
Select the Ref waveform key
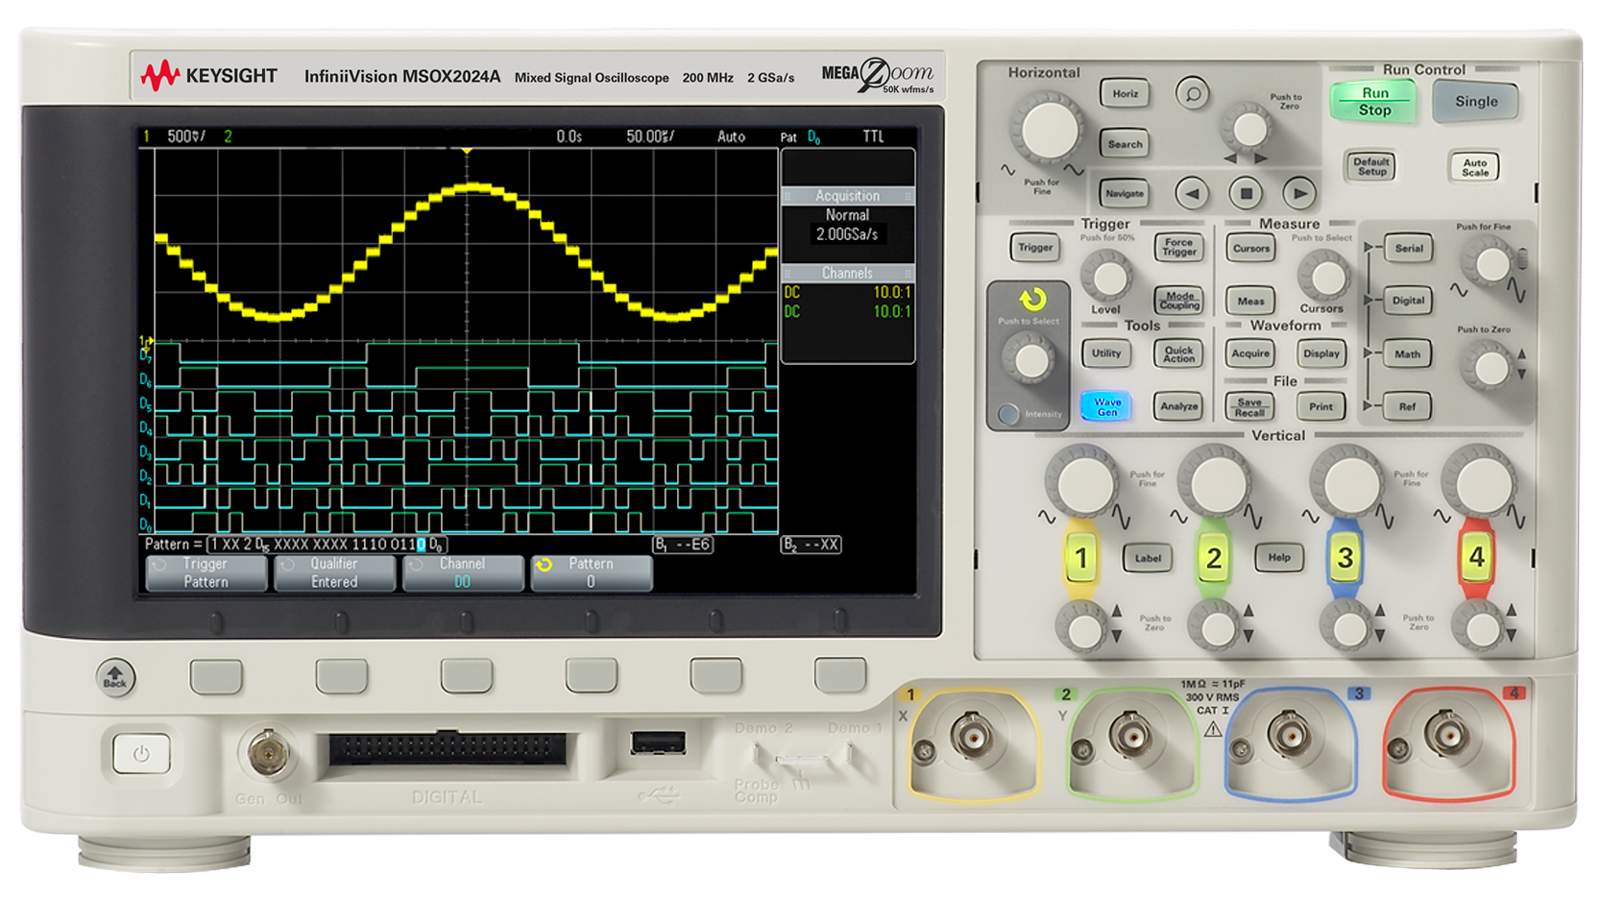[1407, 406]
